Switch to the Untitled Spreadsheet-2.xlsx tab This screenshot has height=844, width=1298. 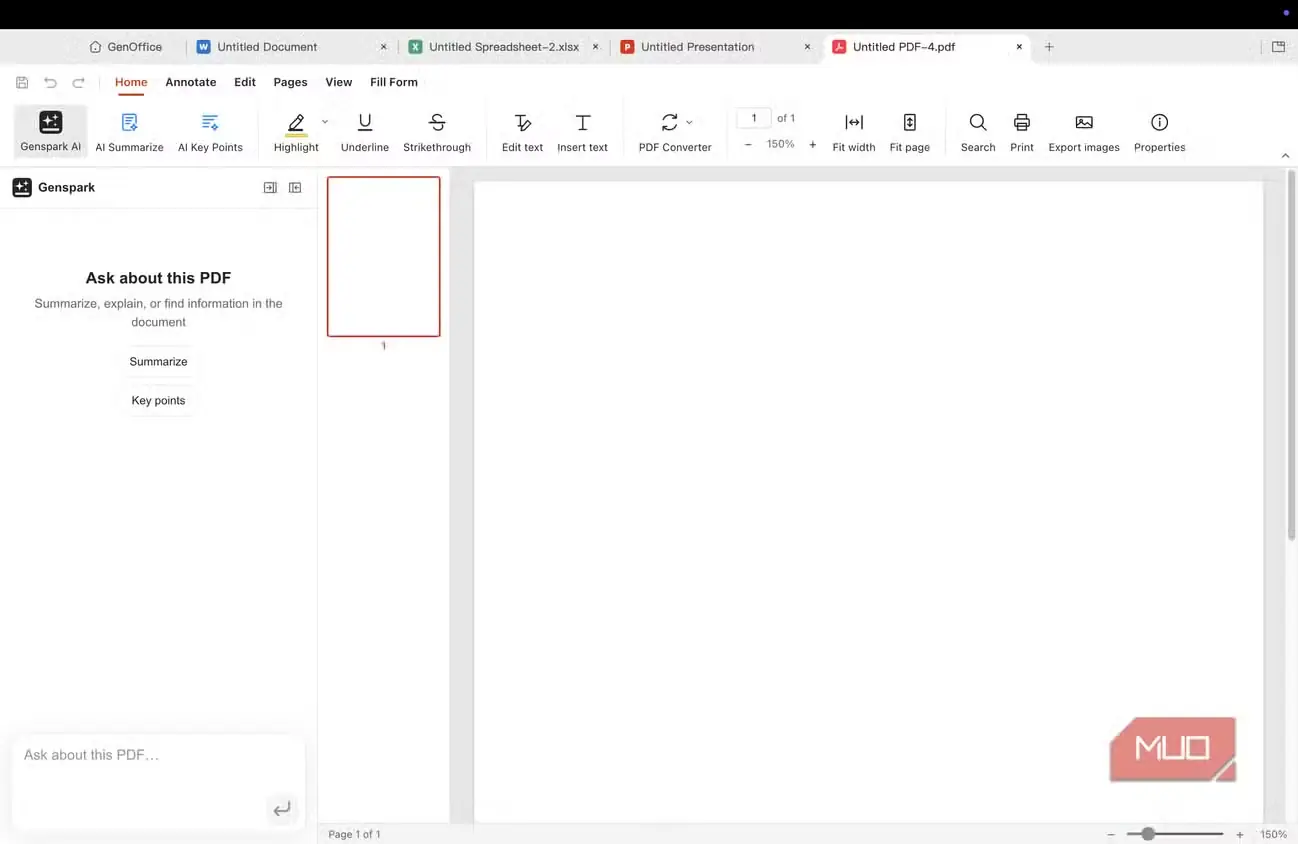[x=504, y=47]
